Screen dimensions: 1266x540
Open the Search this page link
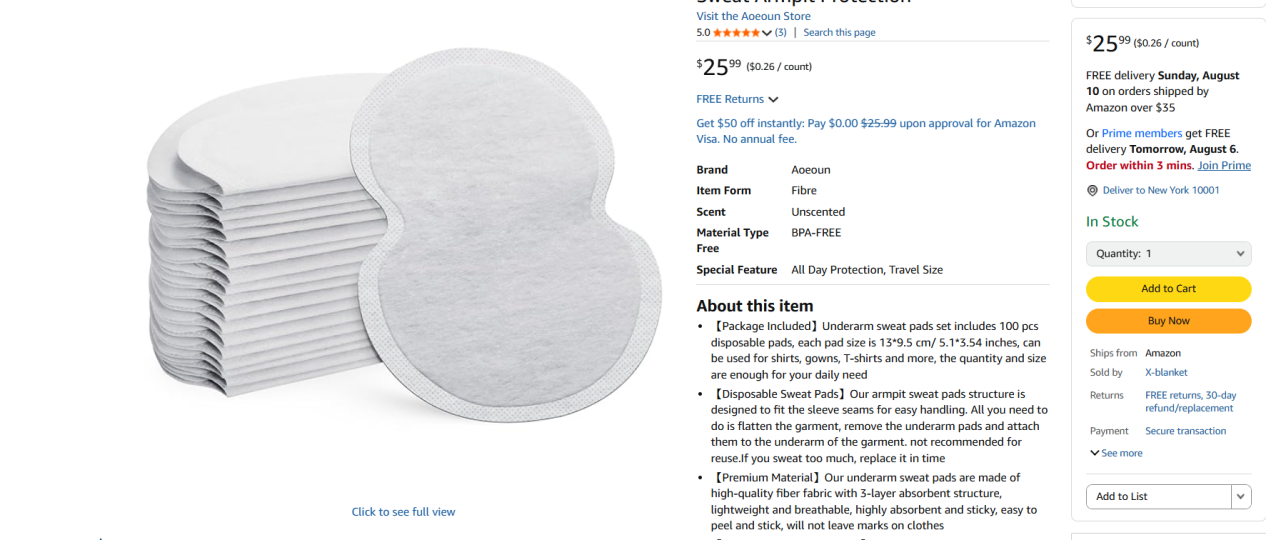tap(839, 33)
